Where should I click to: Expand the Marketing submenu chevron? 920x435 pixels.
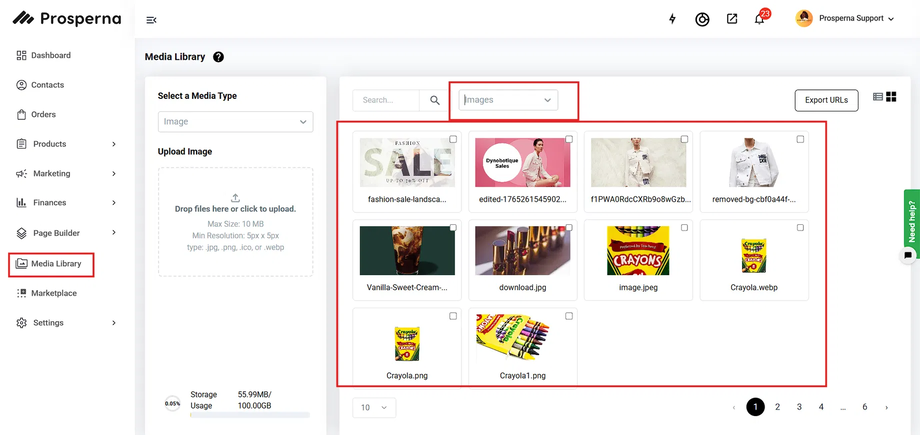pyautogui.click(x=114, y=174)
